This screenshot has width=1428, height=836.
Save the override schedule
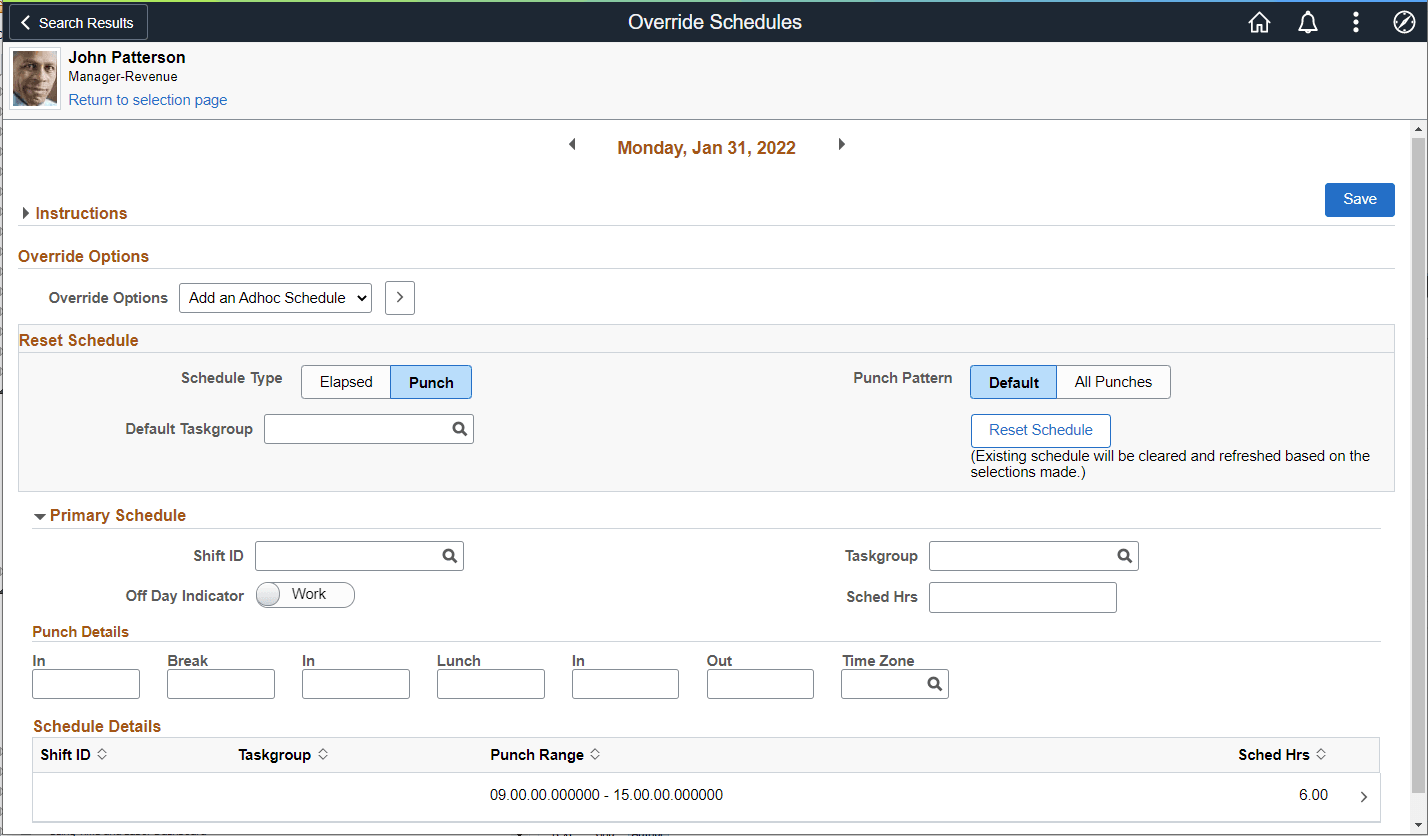(x=1359, y=199)
